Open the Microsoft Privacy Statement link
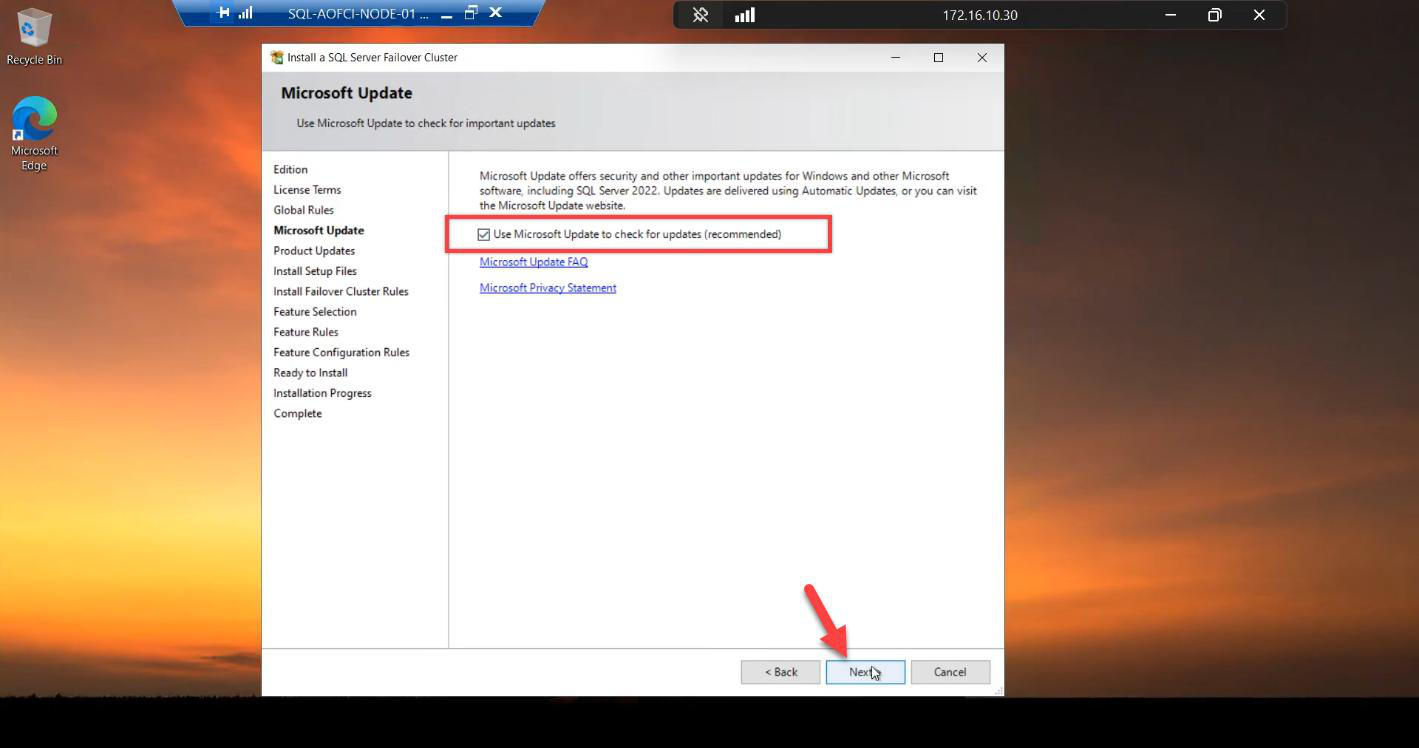Screen dimensions: 1419x748 (548, 288)
